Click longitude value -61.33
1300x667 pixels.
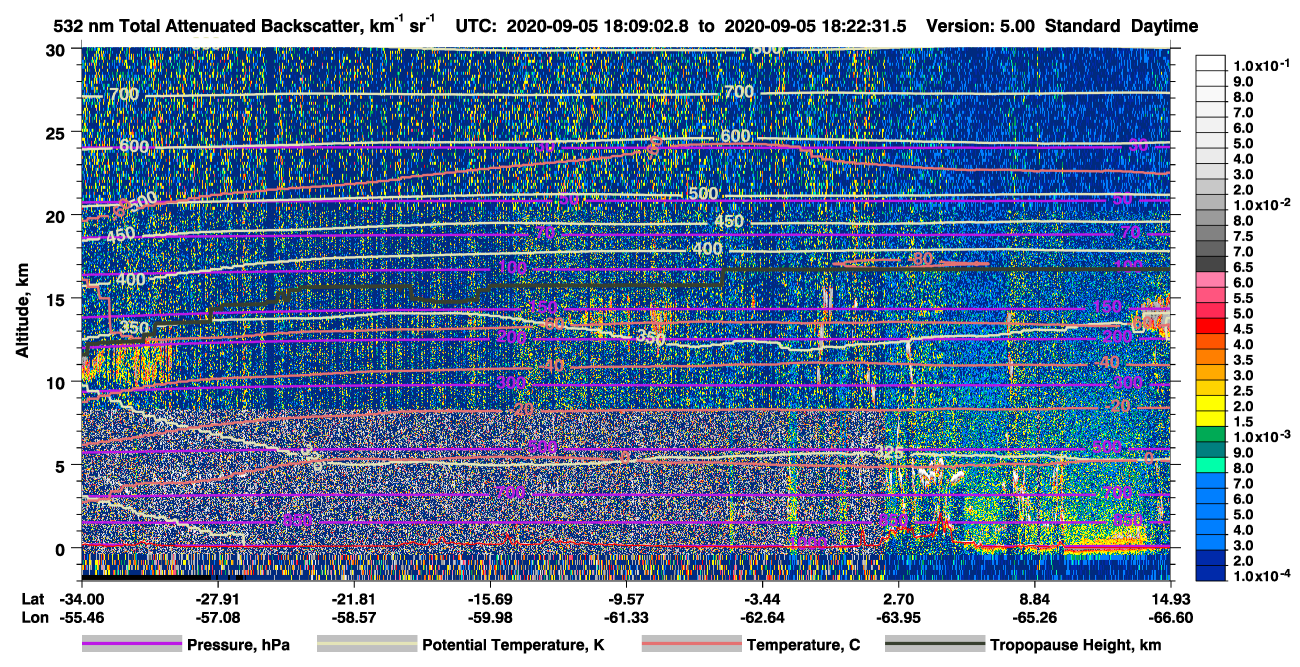626,617
